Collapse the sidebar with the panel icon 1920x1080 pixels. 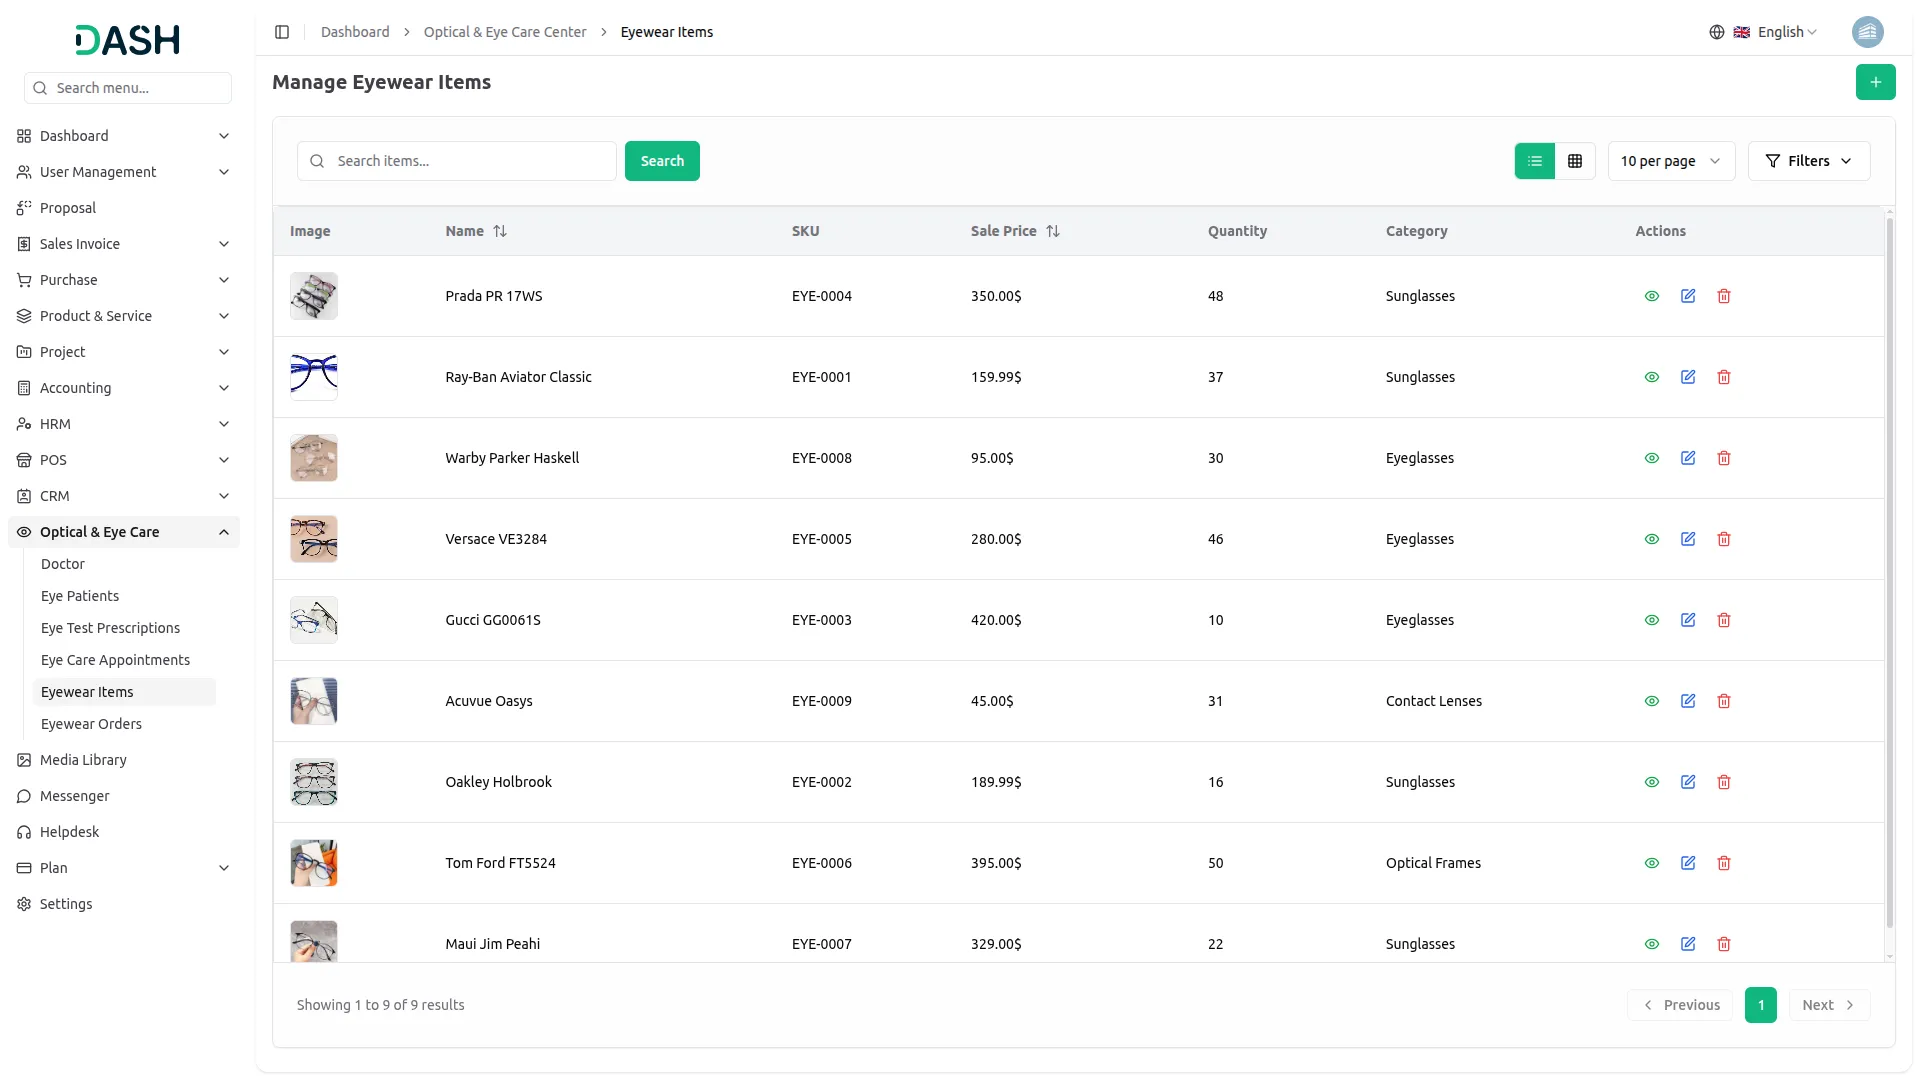(282, 32)
